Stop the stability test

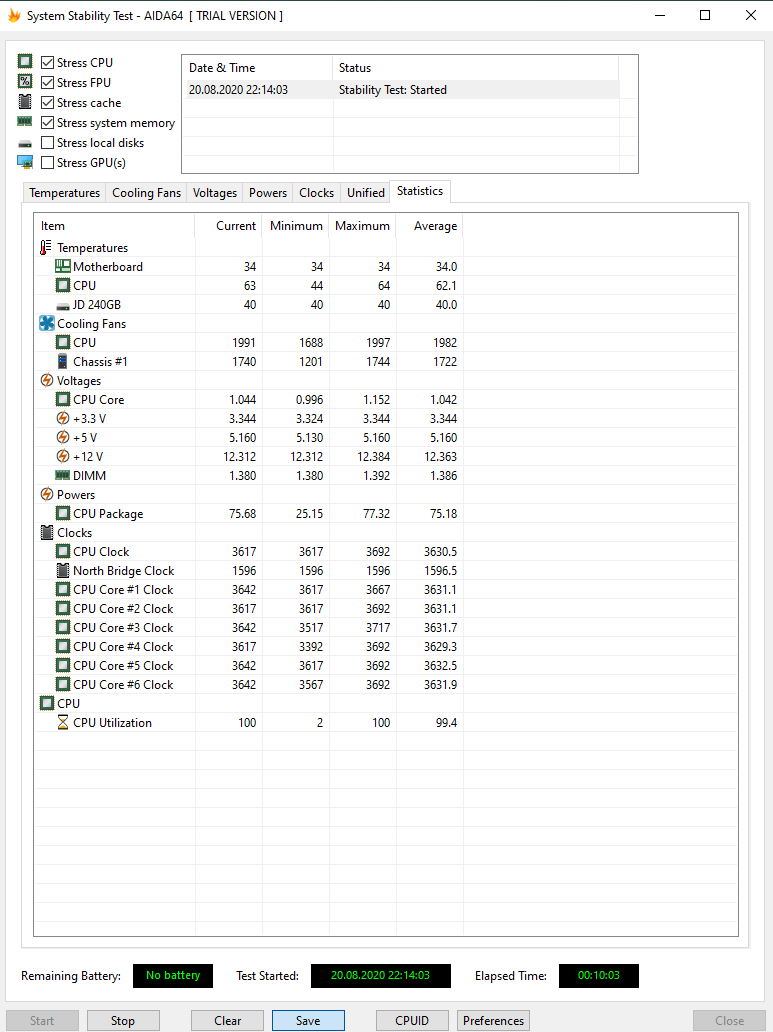[123, 1020]
